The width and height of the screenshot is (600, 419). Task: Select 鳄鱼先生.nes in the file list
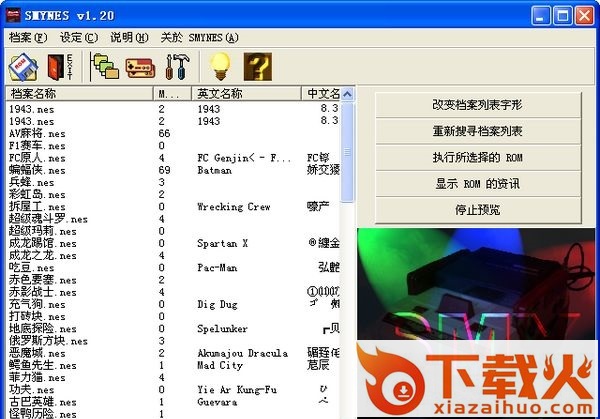pos(42,365)
